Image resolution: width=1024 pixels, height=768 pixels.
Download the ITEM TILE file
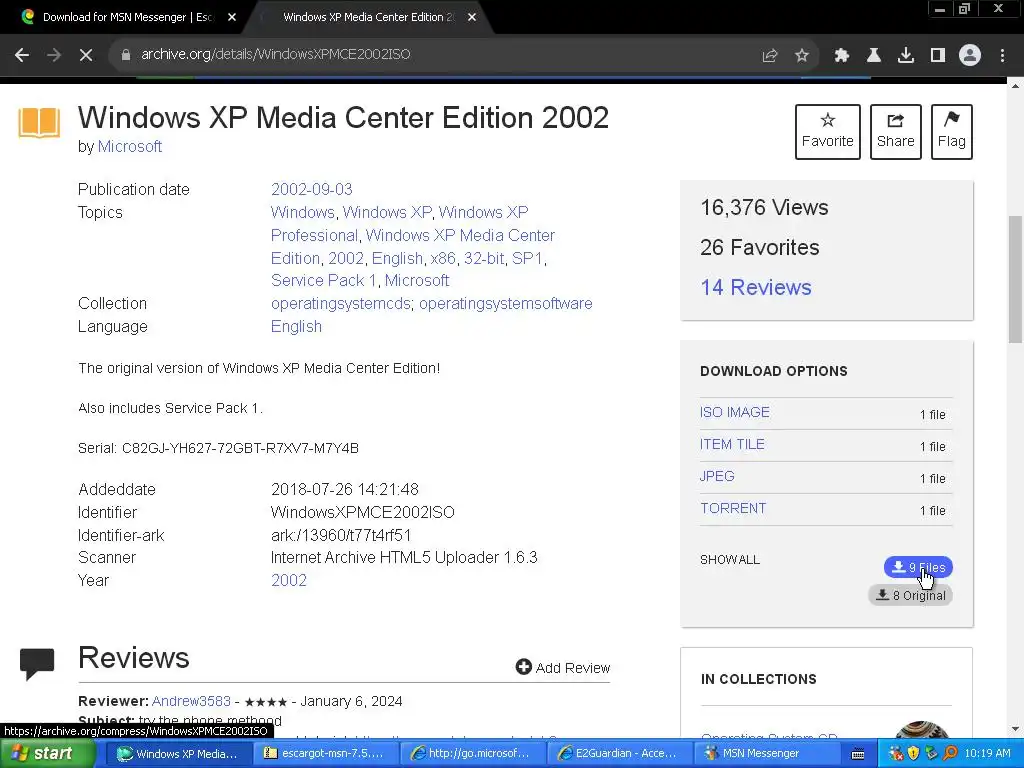tap(732, 445)
